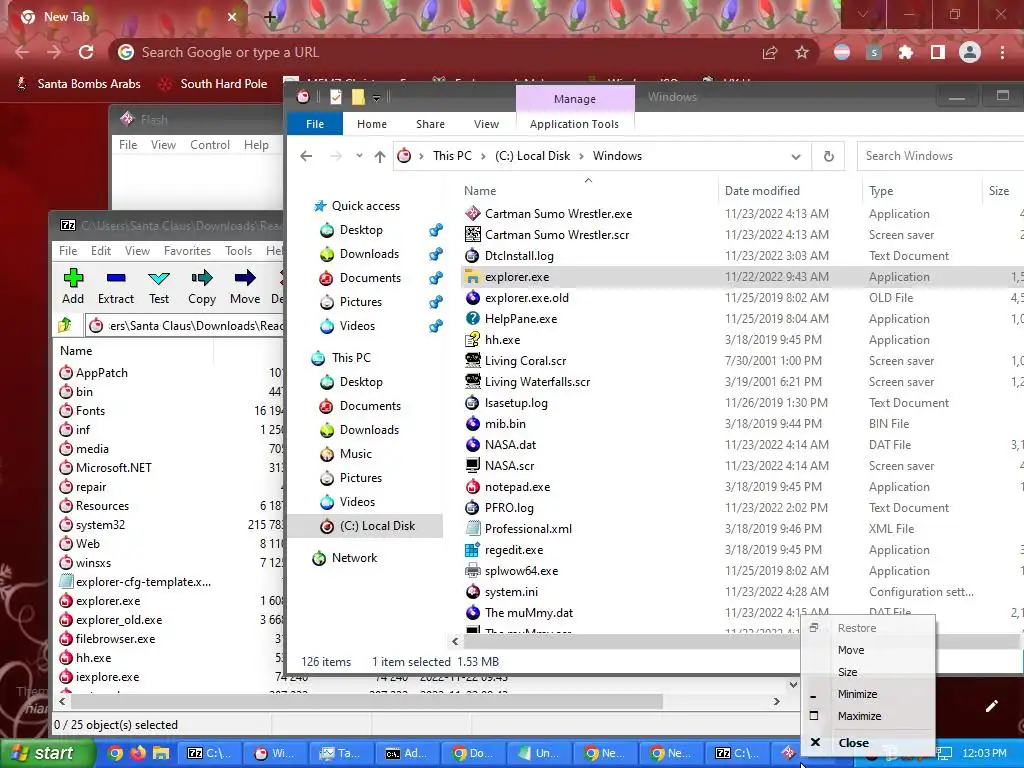Image resolution: width=1024 pixels, height=768 pixels.
Task: Open Firefox from taskbar quick launch
Action: tap(138, 753)
